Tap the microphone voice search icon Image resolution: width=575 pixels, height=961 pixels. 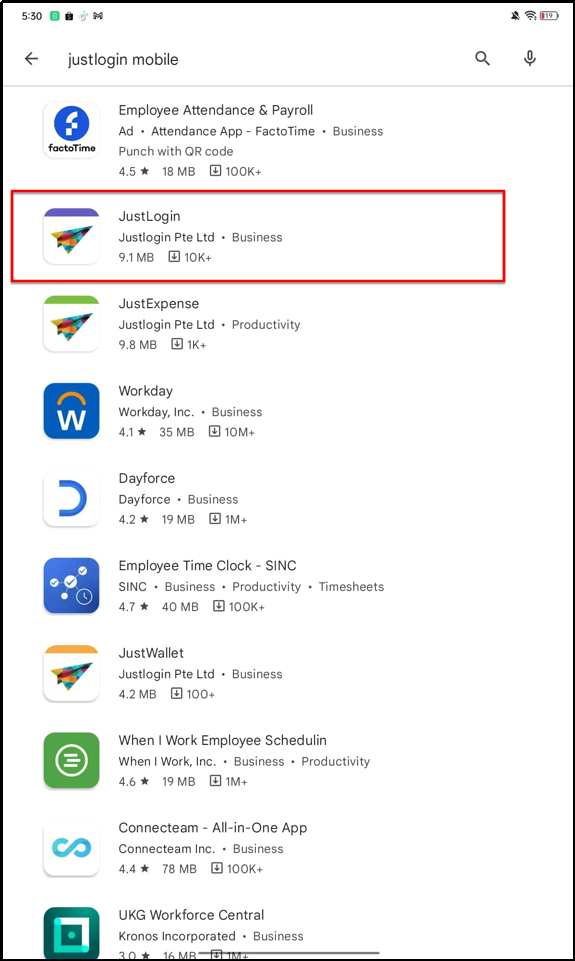530,59
